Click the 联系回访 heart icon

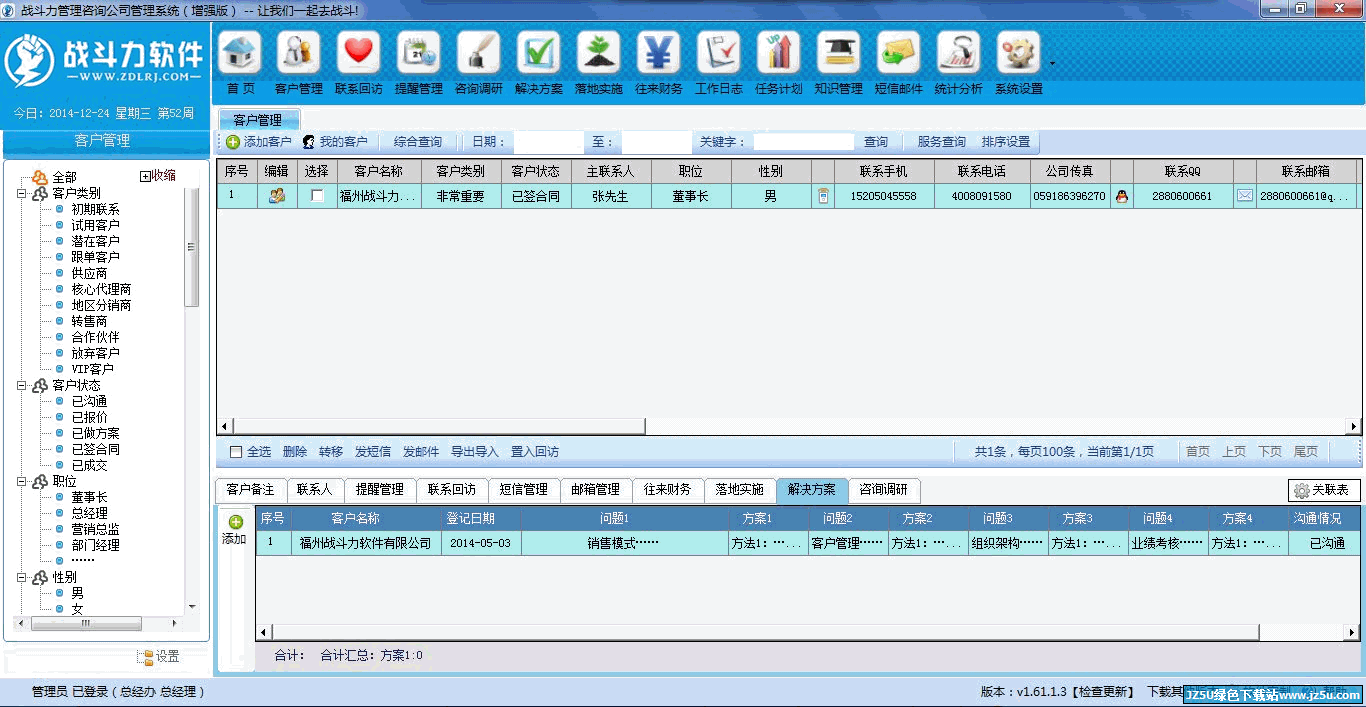point(358,54)
